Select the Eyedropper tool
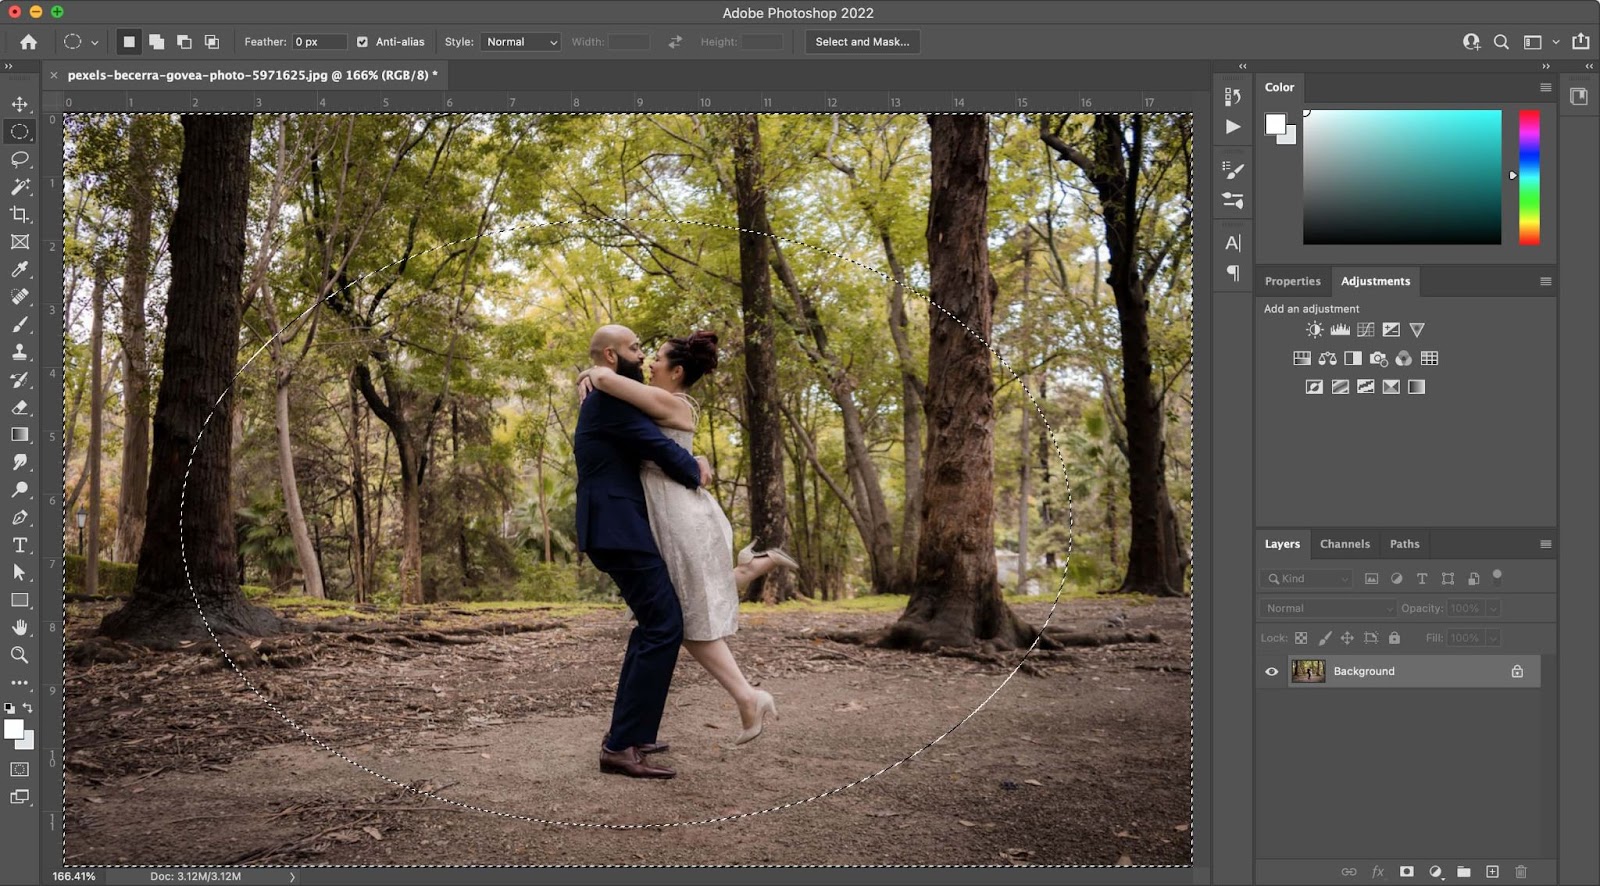 pos(19,269)
